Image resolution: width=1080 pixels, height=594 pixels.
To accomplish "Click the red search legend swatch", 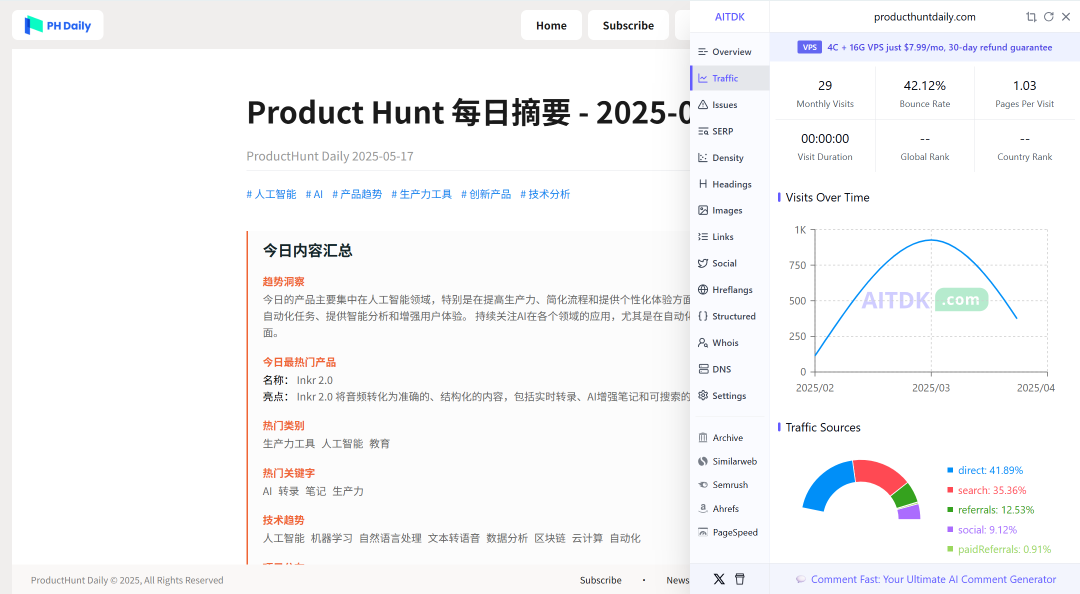I will tap(951, 490).
